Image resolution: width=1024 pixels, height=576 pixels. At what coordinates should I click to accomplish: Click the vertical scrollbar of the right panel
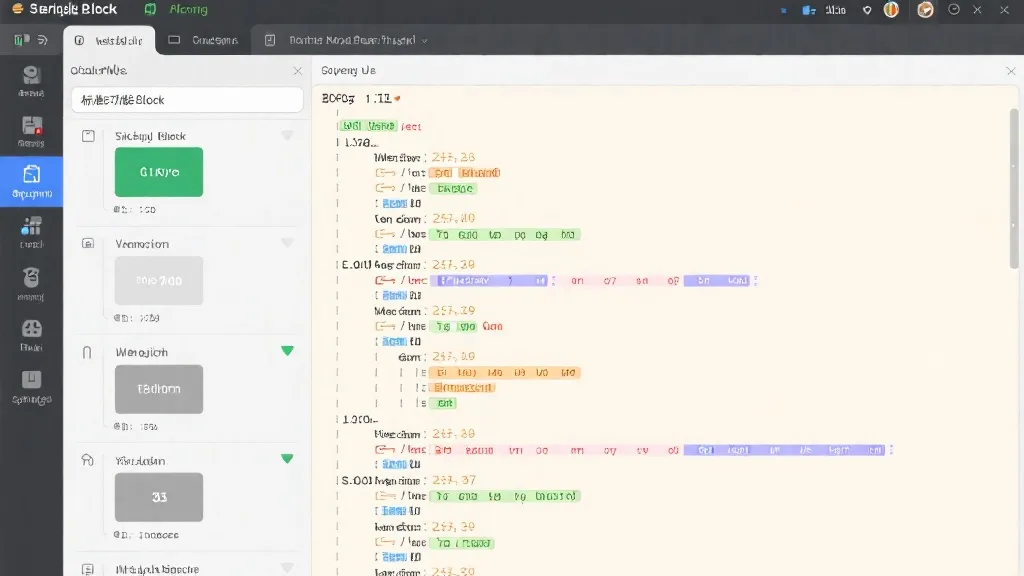pyautogui.click(x=1014, y=189)
